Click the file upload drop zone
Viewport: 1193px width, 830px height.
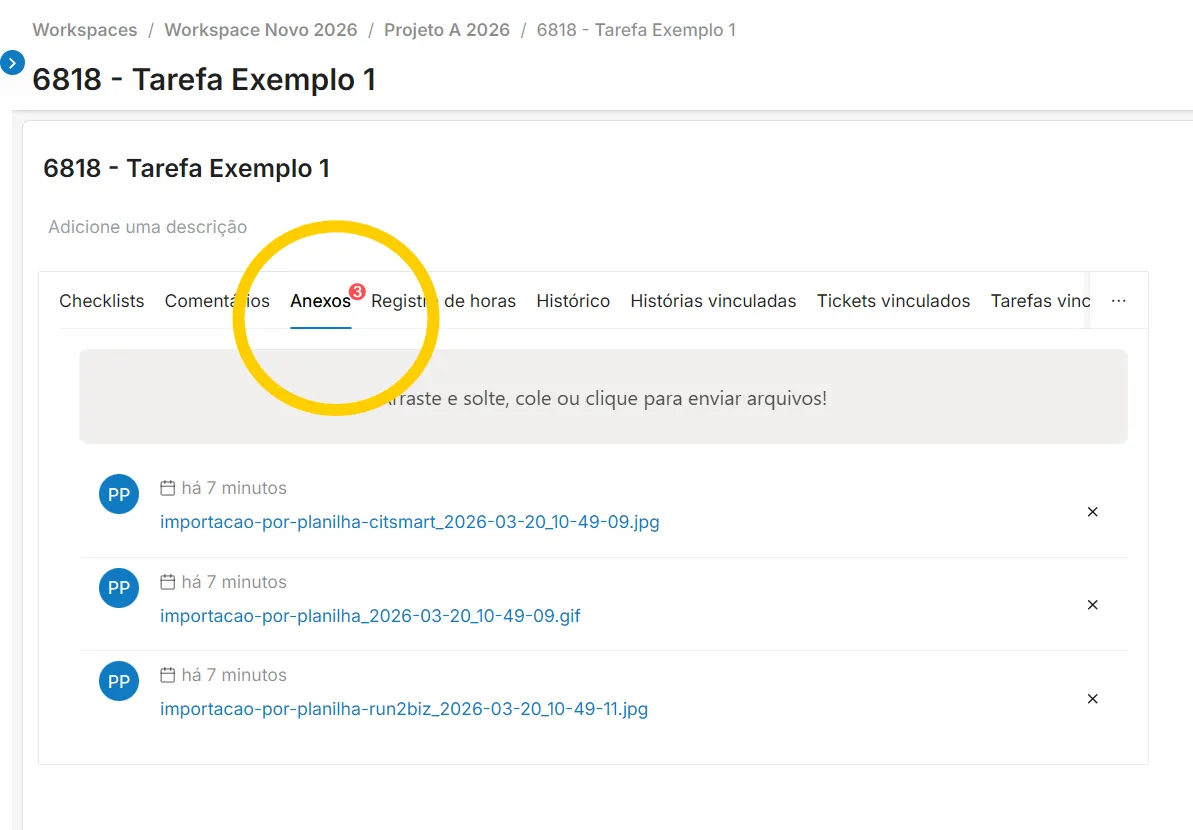[603, 396]
